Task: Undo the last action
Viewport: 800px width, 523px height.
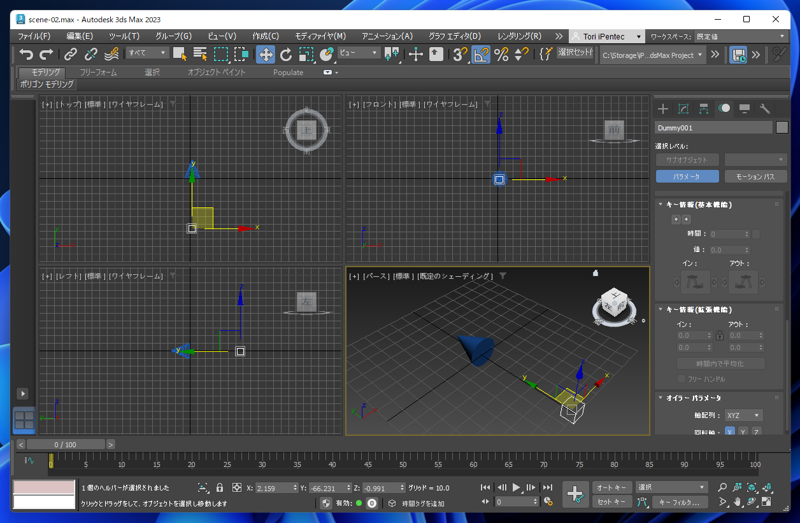Action: pyautogui.click(x=26, y=54)
